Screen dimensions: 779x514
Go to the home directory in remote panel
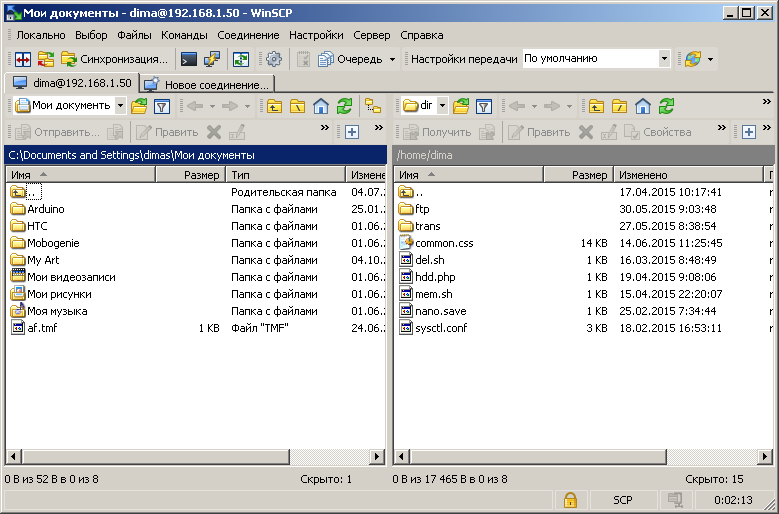click(643, 106)
